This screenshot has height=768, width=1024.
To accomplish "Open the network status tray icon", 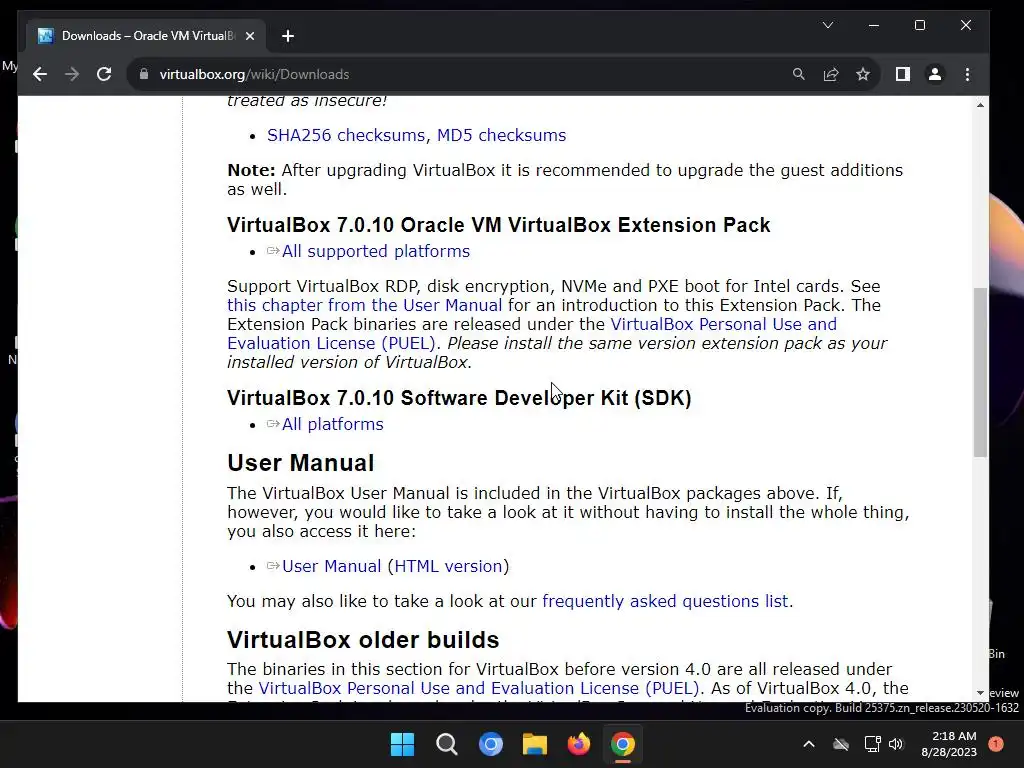I will [x=872, y=744].
